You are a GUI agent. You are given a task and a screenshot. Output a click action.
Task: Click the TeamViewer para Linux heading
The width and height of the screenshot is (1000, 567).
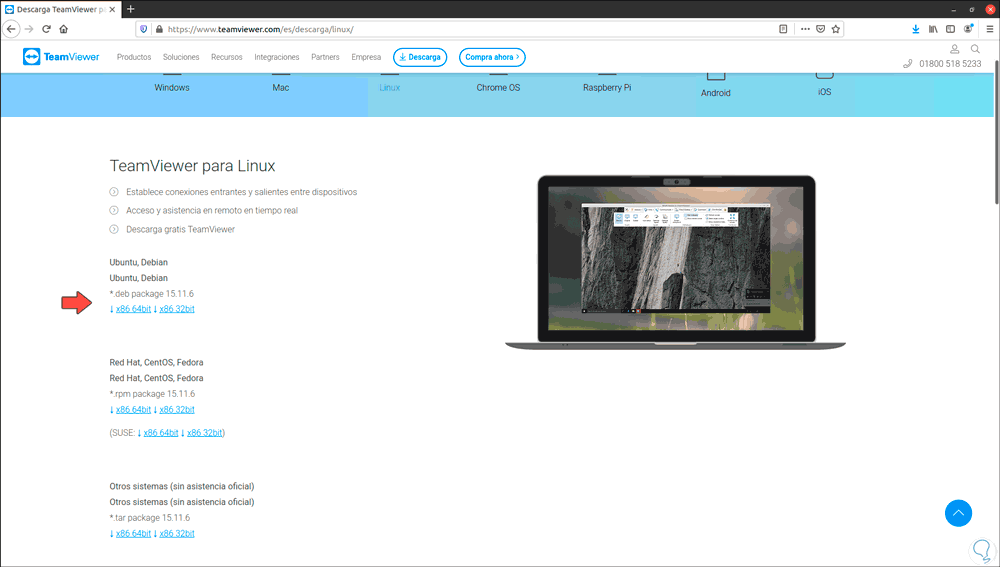[193, 166]
